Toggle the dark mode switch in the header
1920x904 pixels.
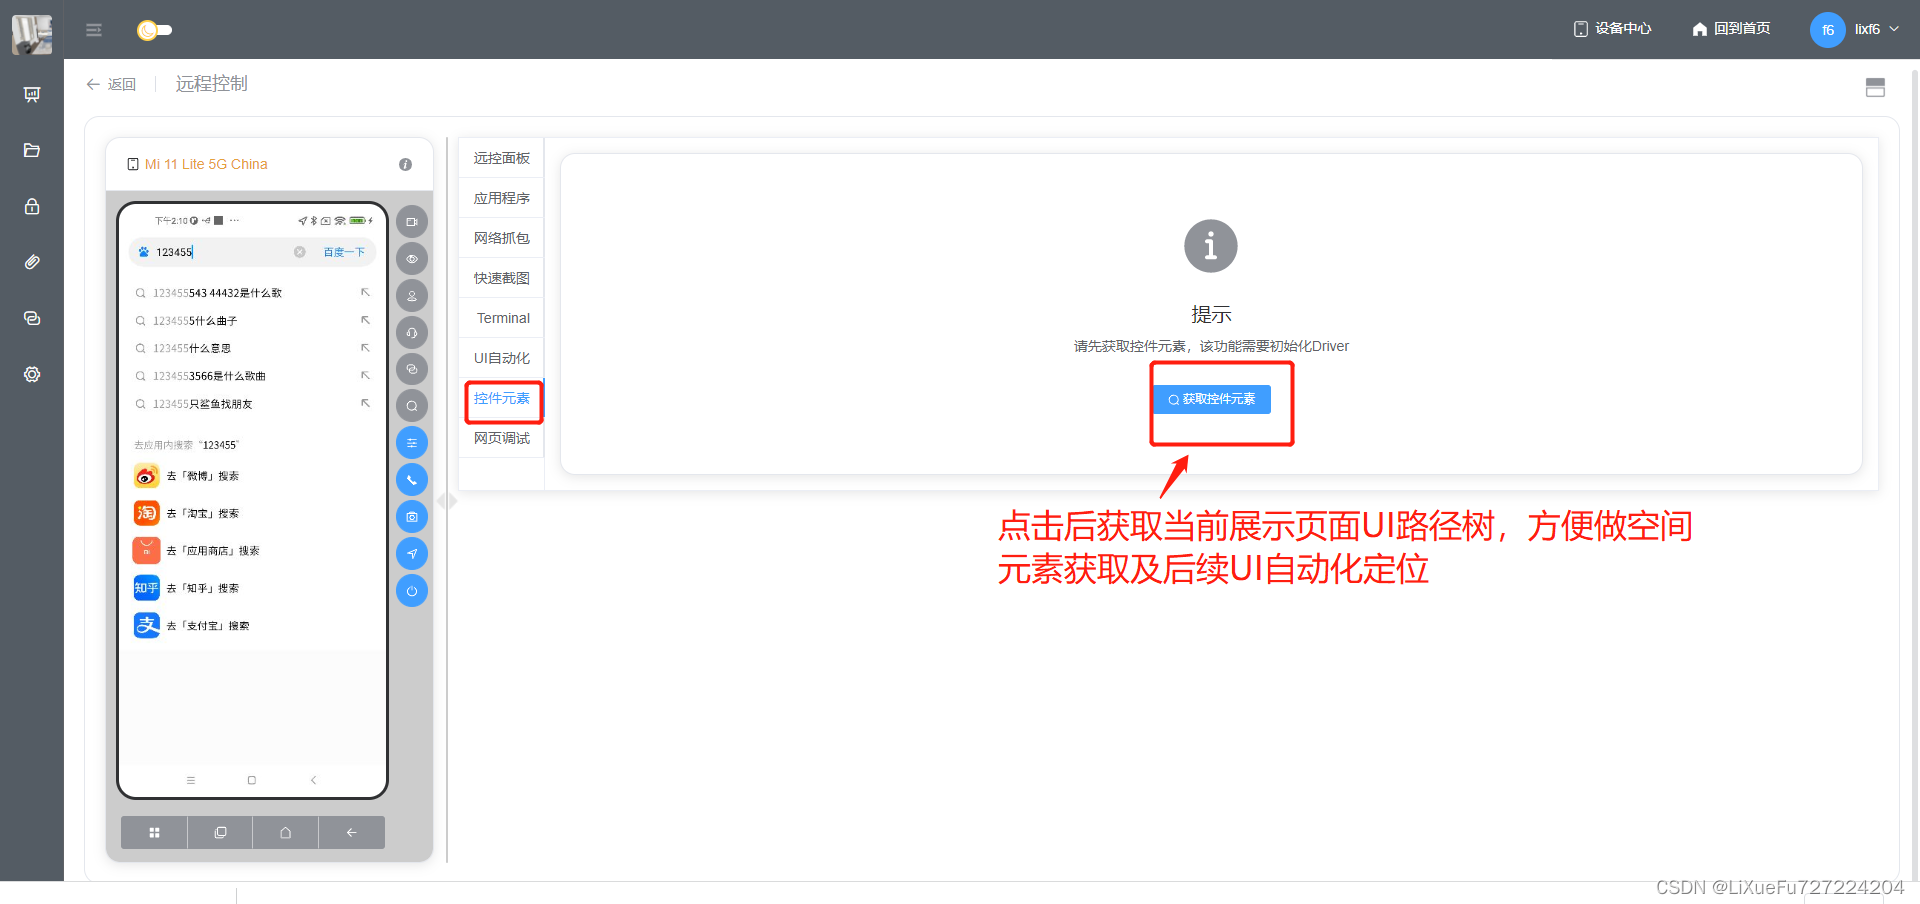[x=155, y=30]
